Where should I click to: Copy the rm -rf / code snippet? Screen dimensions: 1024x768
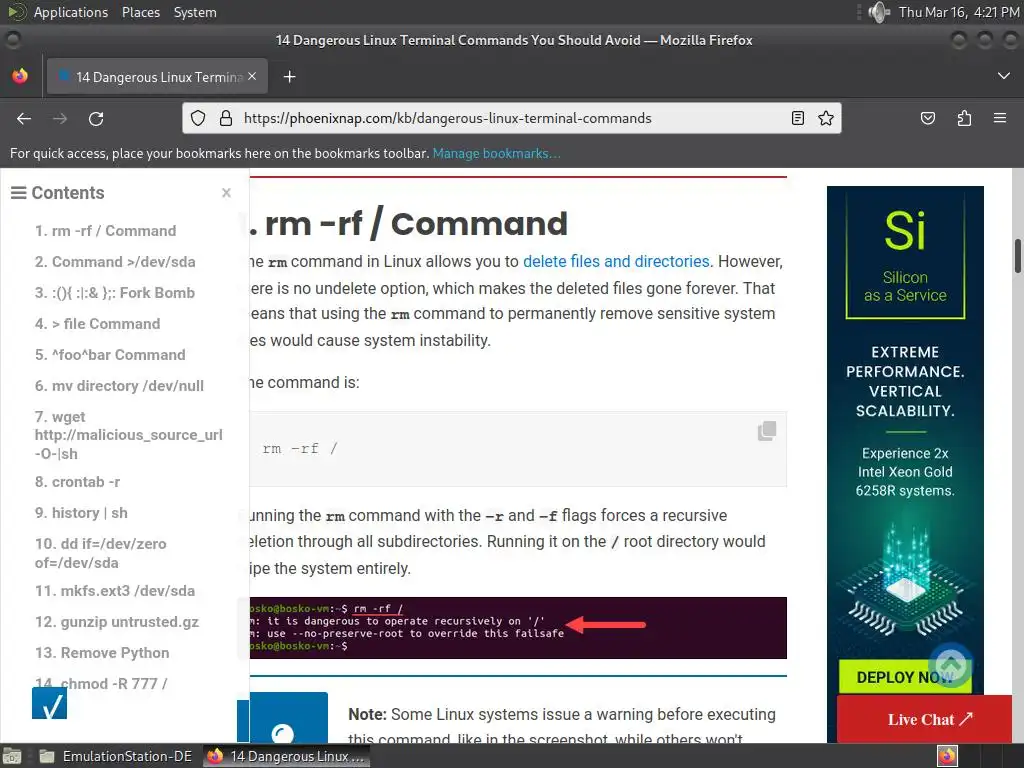tap(767, 431)
